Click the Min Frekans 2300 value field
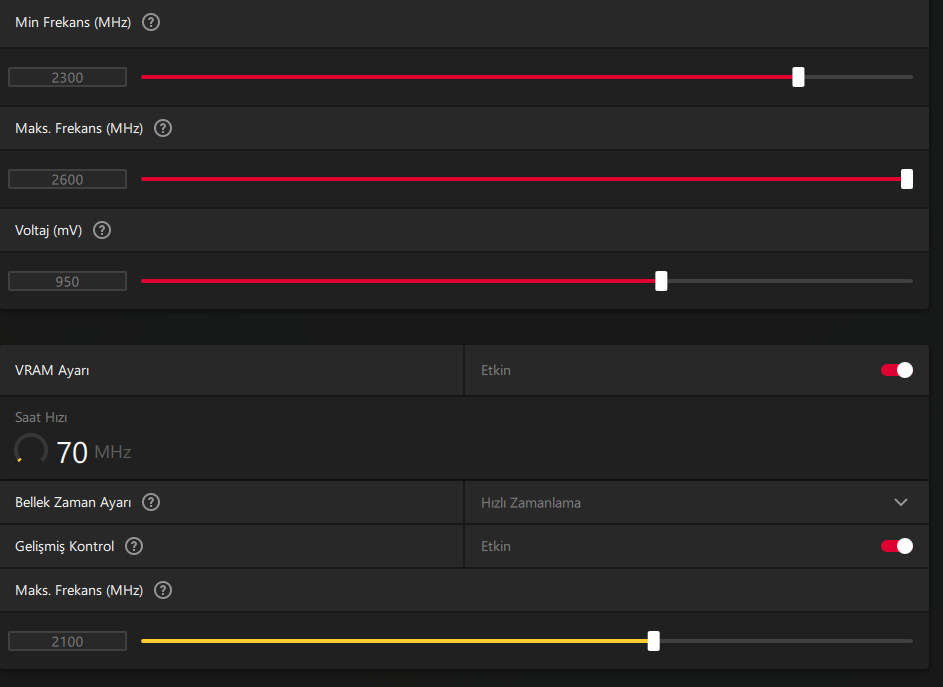This screenshot has height=687, width=943. pos(67,77)
